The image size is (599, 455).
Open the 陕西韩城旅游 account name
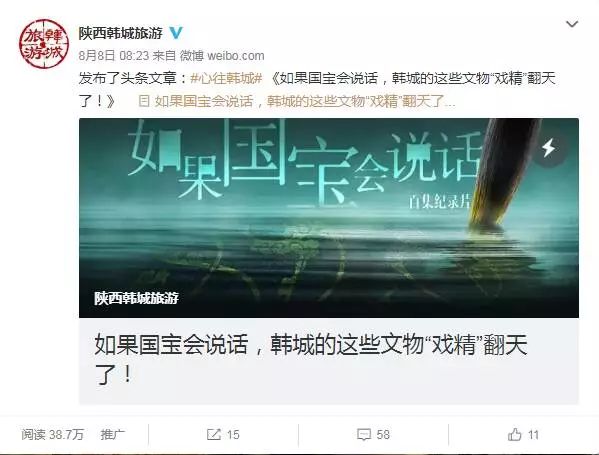(121, 33)
